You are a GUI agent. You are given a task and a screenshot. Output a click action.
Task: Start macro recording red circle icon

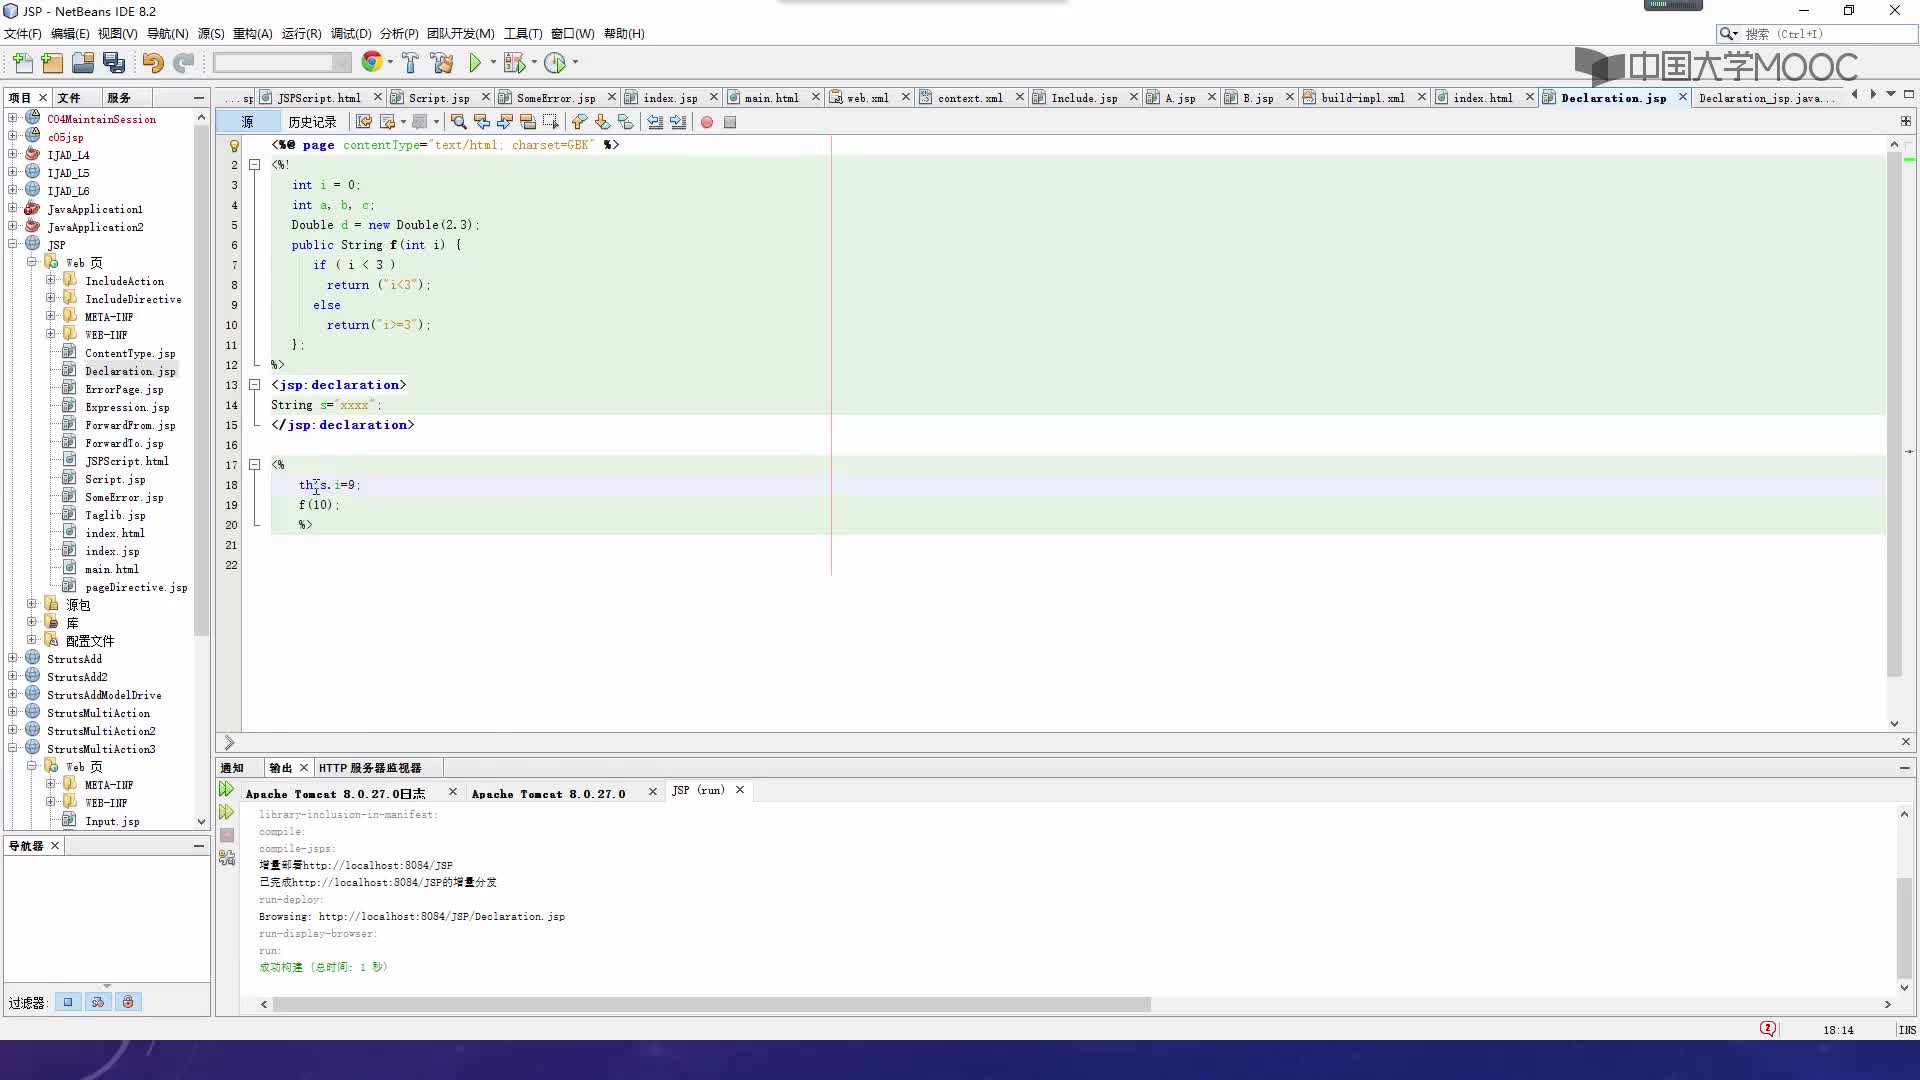(707, 122)
